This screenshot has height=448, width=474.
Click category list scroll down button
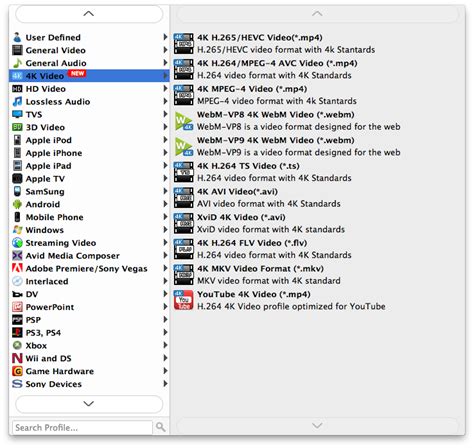[89, 404]
